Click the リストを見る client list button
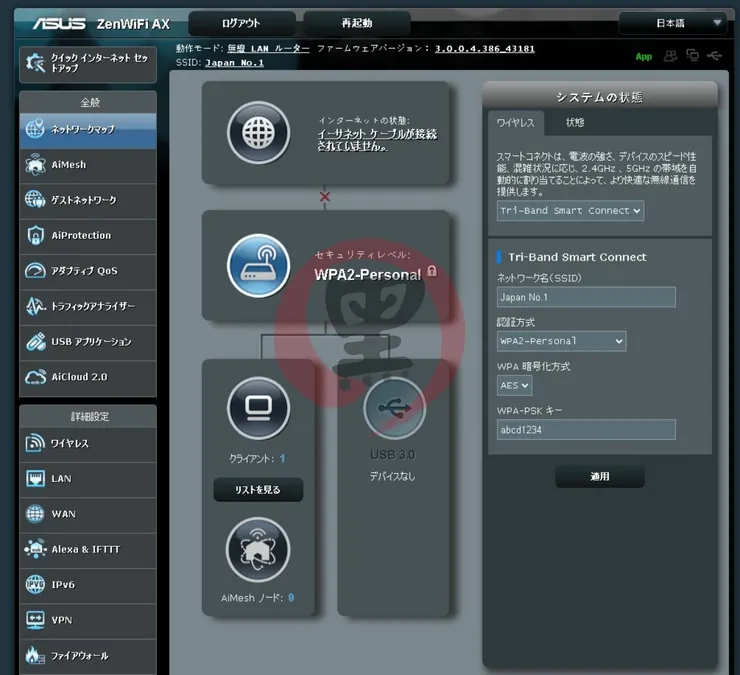The image size is (740, 675). click(x=258, y=490)
